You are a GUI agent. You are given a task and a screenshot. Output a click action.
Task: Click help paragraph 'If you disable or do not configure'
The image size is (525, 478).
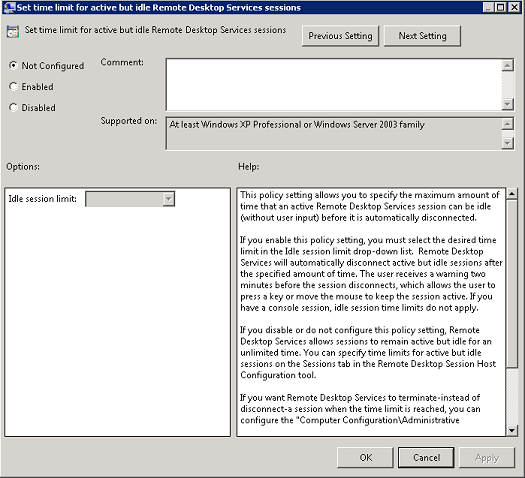click(x=368, y=352)
